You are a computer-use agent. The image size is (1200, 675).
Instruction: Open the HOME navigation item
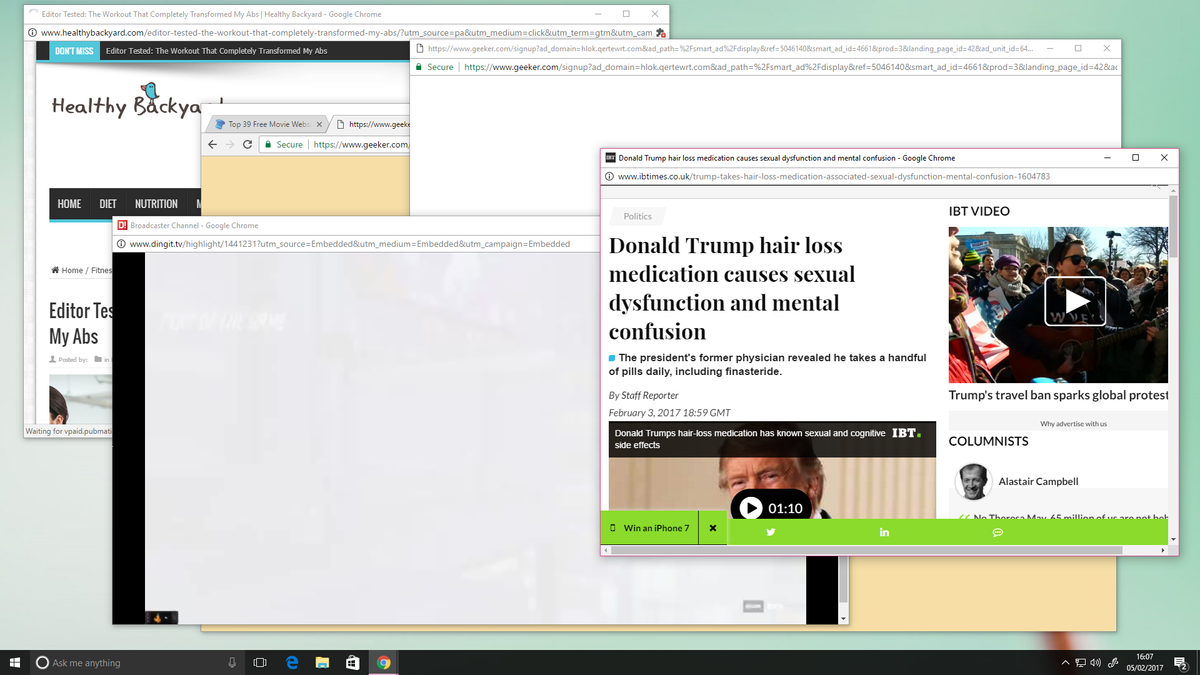[69, 204]
